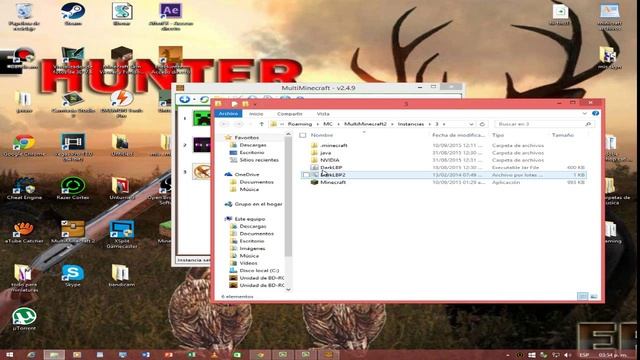
Task: Open the Recycle Bin desktop icon
Action: tap(24, 17)
